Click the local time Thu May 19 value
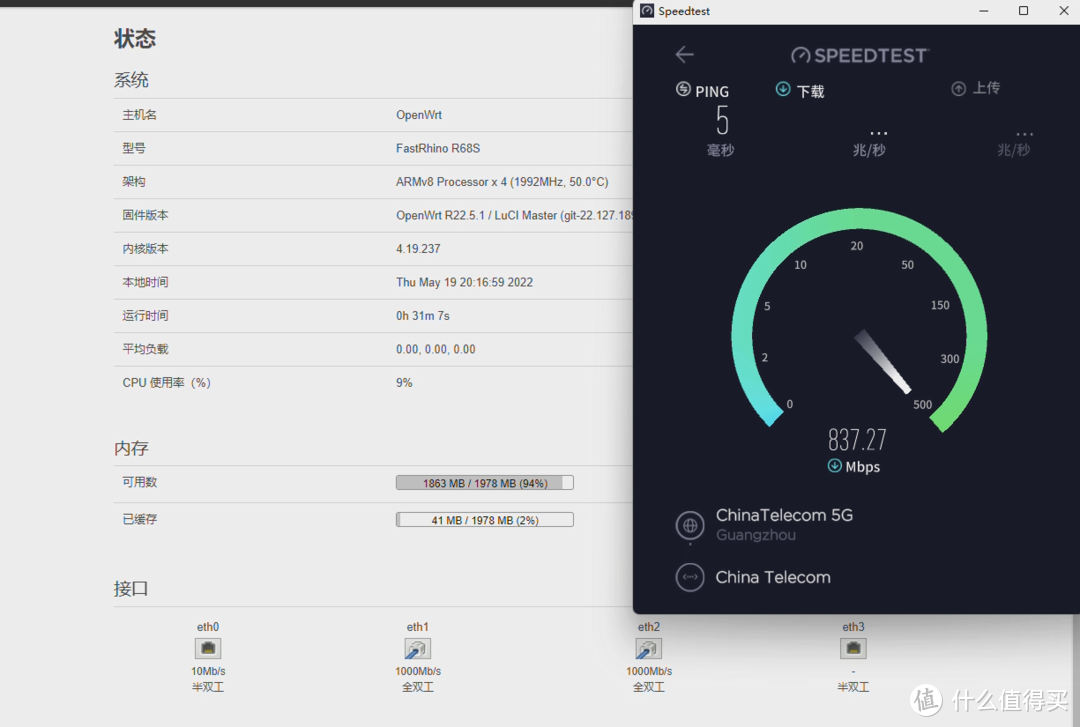 point(464,283)
